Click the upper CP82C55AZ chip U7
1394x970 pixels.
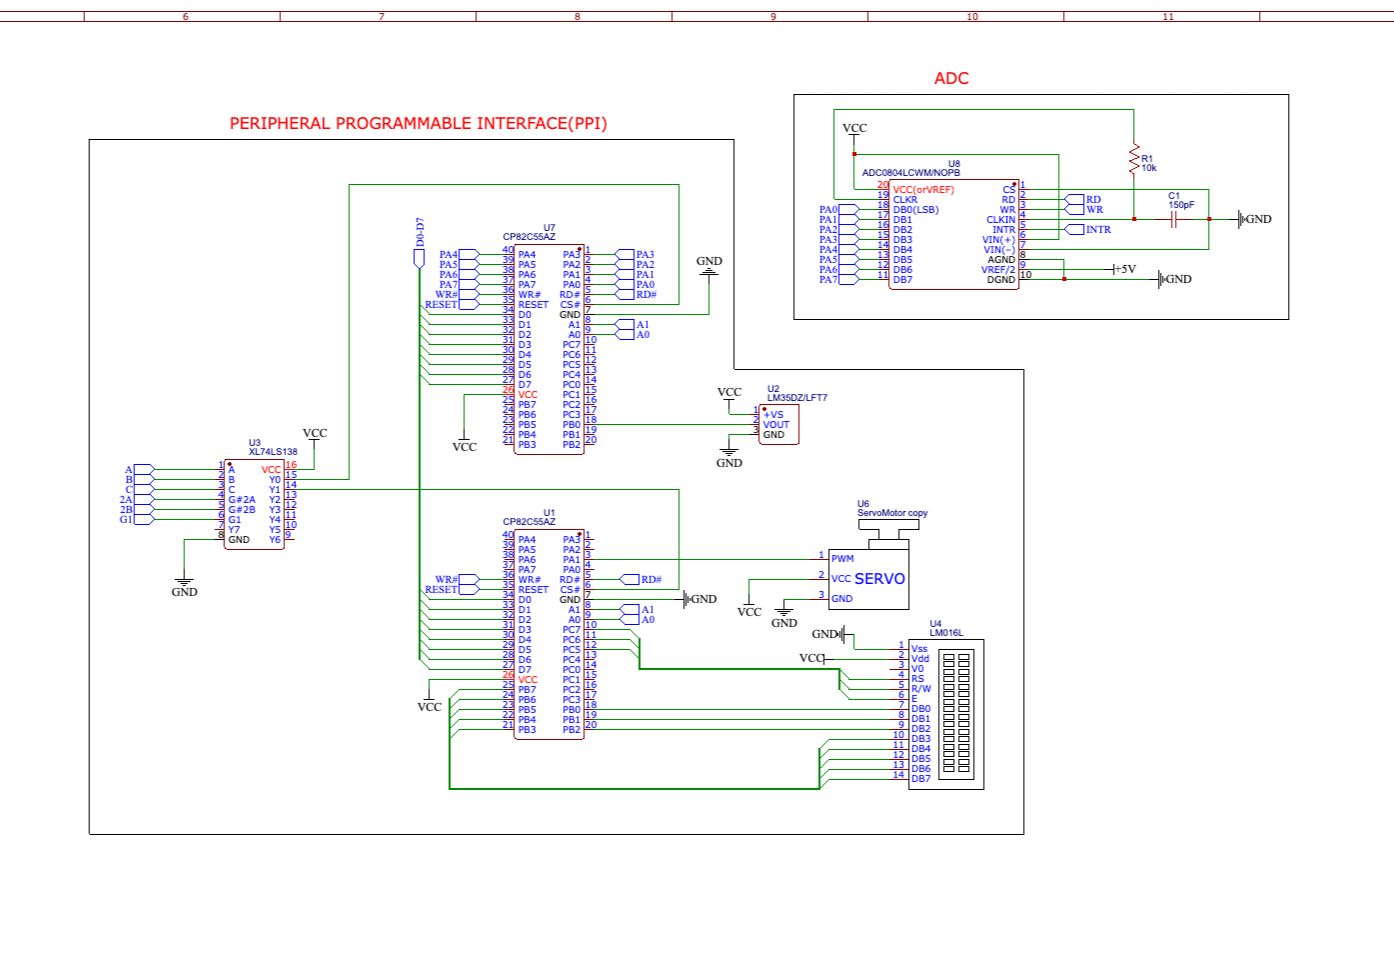[548, 350]
